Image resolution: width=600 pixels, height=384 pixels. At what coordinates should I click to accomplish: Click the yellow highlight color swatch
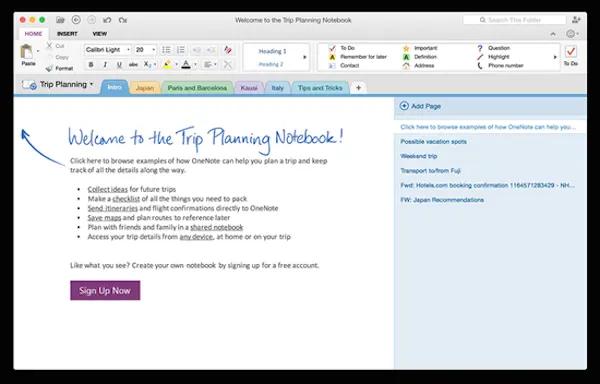(x=167, y=65)
